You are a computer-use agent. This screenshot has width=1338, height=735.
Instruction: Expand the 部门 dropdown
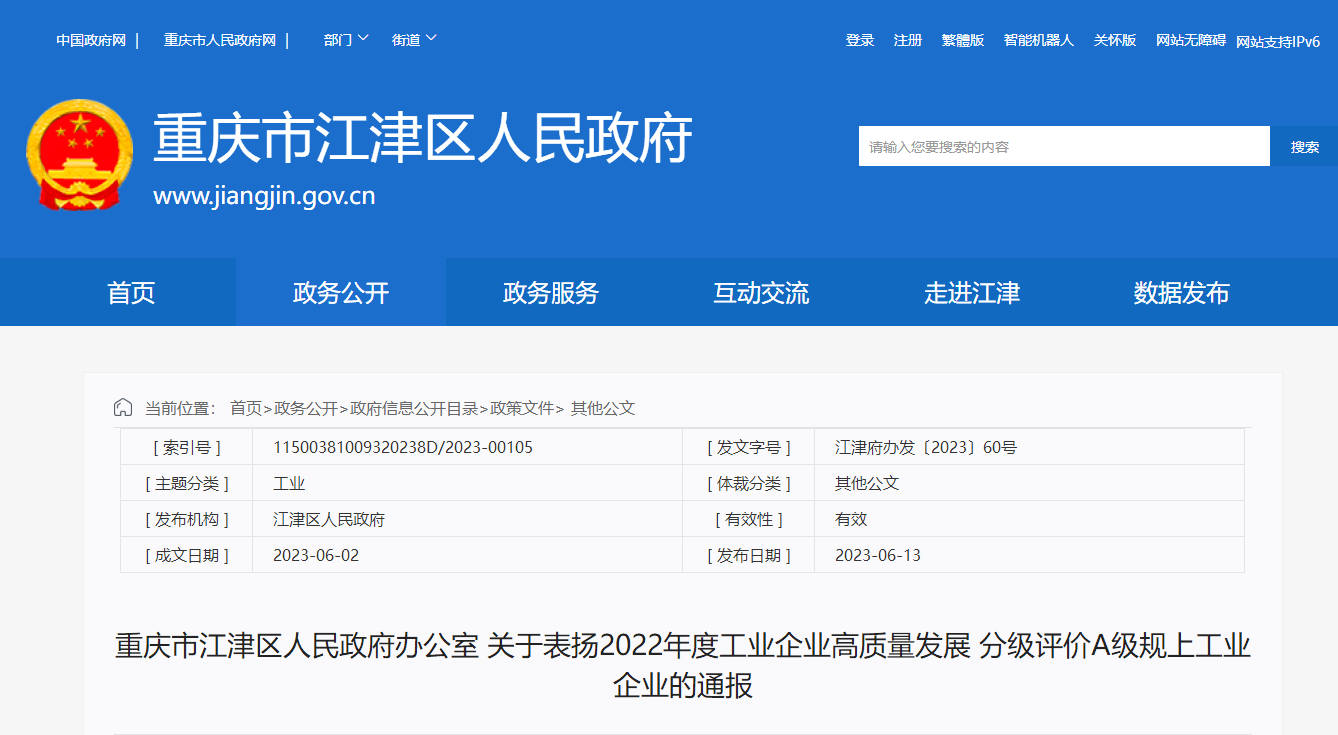tap(346, 40)
